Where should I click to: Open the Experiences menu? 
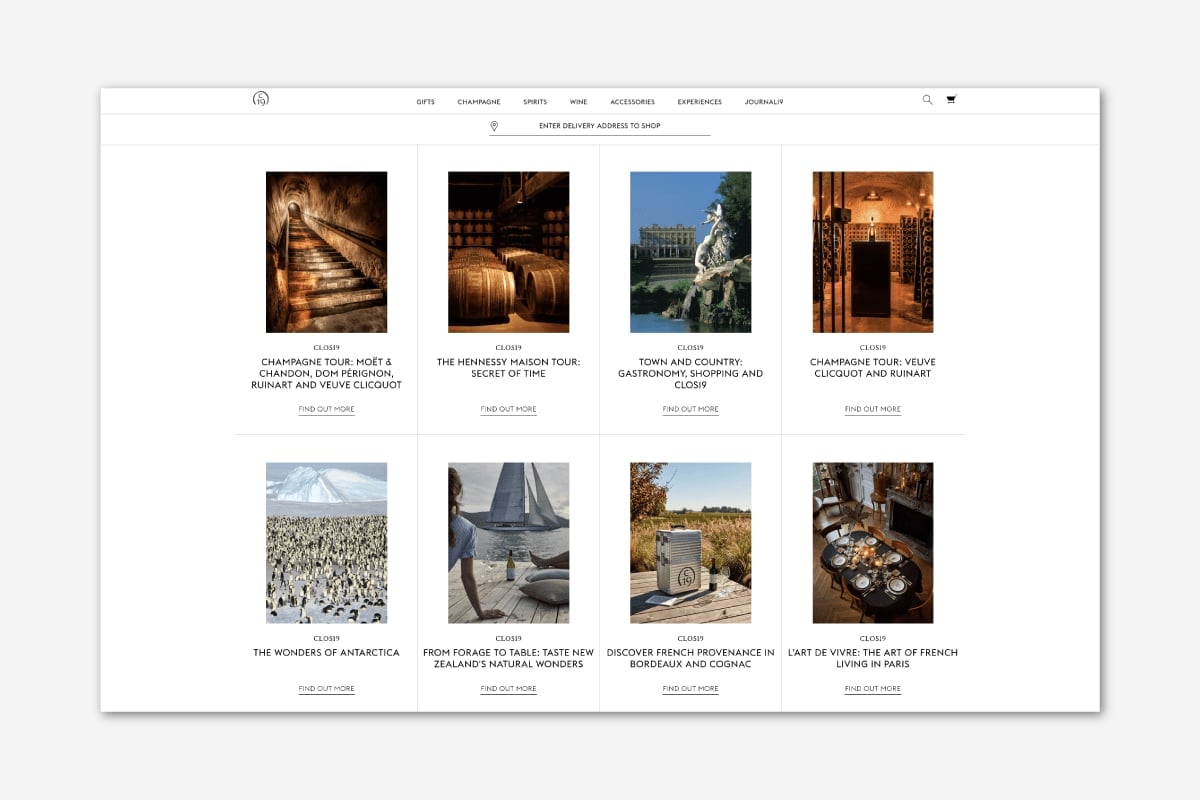pos(700,102)
